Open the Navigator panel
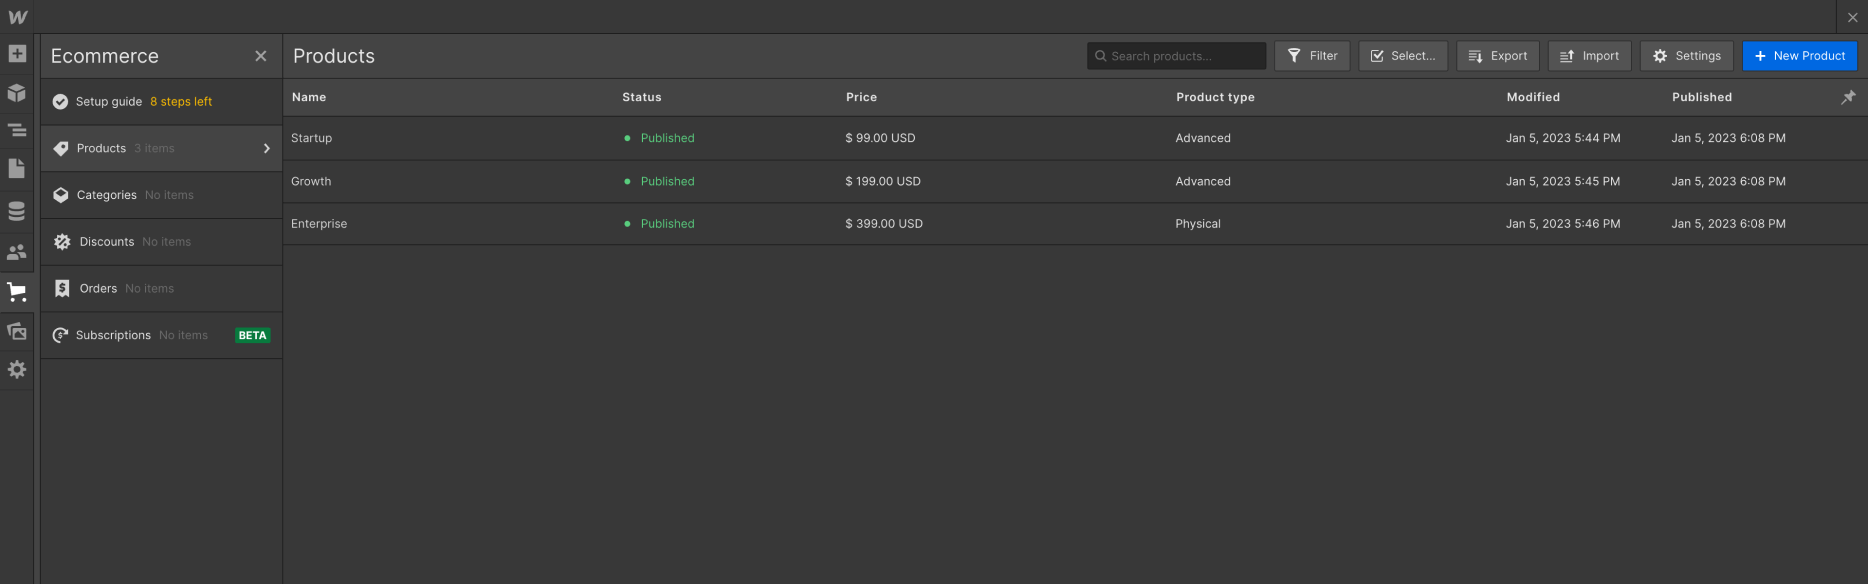1868x584 pixels. click(17, 130)
